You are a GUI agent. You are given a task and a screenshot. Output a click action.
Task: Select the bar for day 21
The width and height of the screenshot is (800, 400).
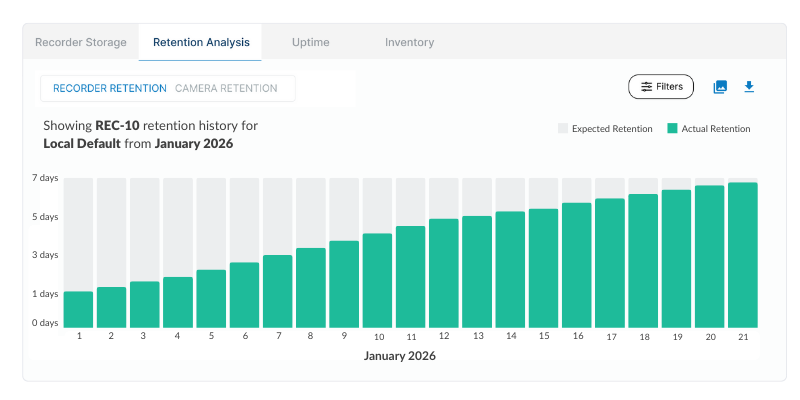click(x=742, y=254)
